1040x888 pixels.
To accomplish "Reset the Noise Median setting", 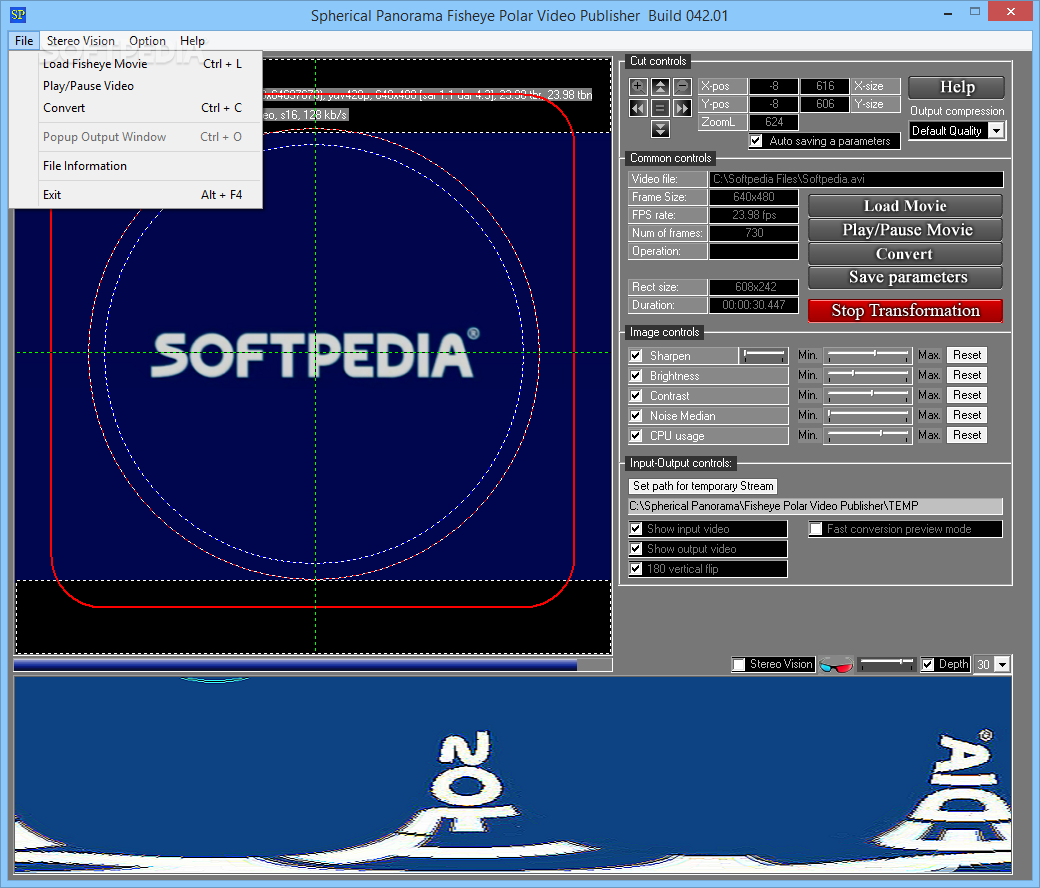I will (x=967, y=414).
